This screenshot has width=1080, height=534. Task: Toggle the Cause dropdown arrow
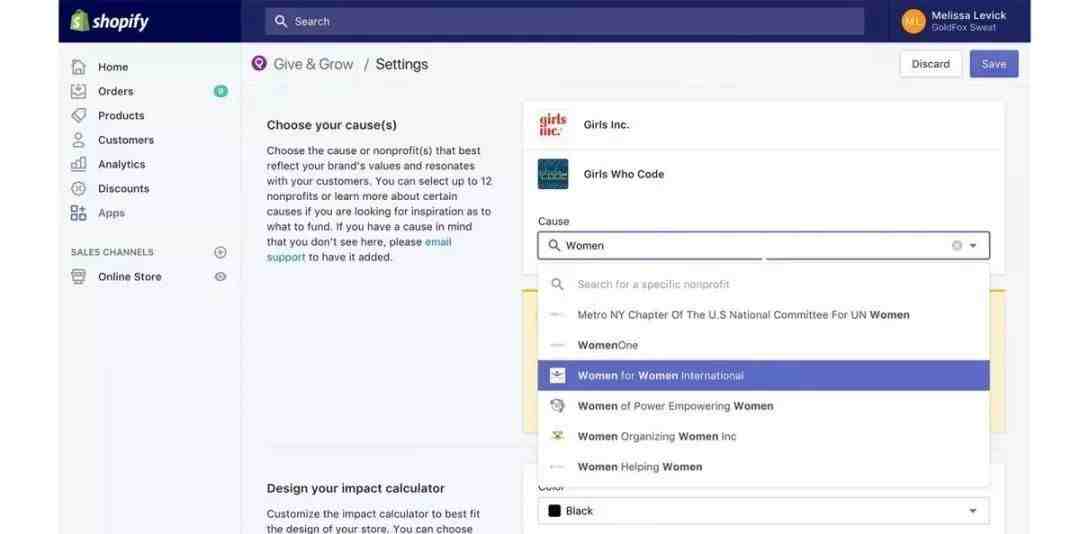pyautogui.click(x=973, y=245)
